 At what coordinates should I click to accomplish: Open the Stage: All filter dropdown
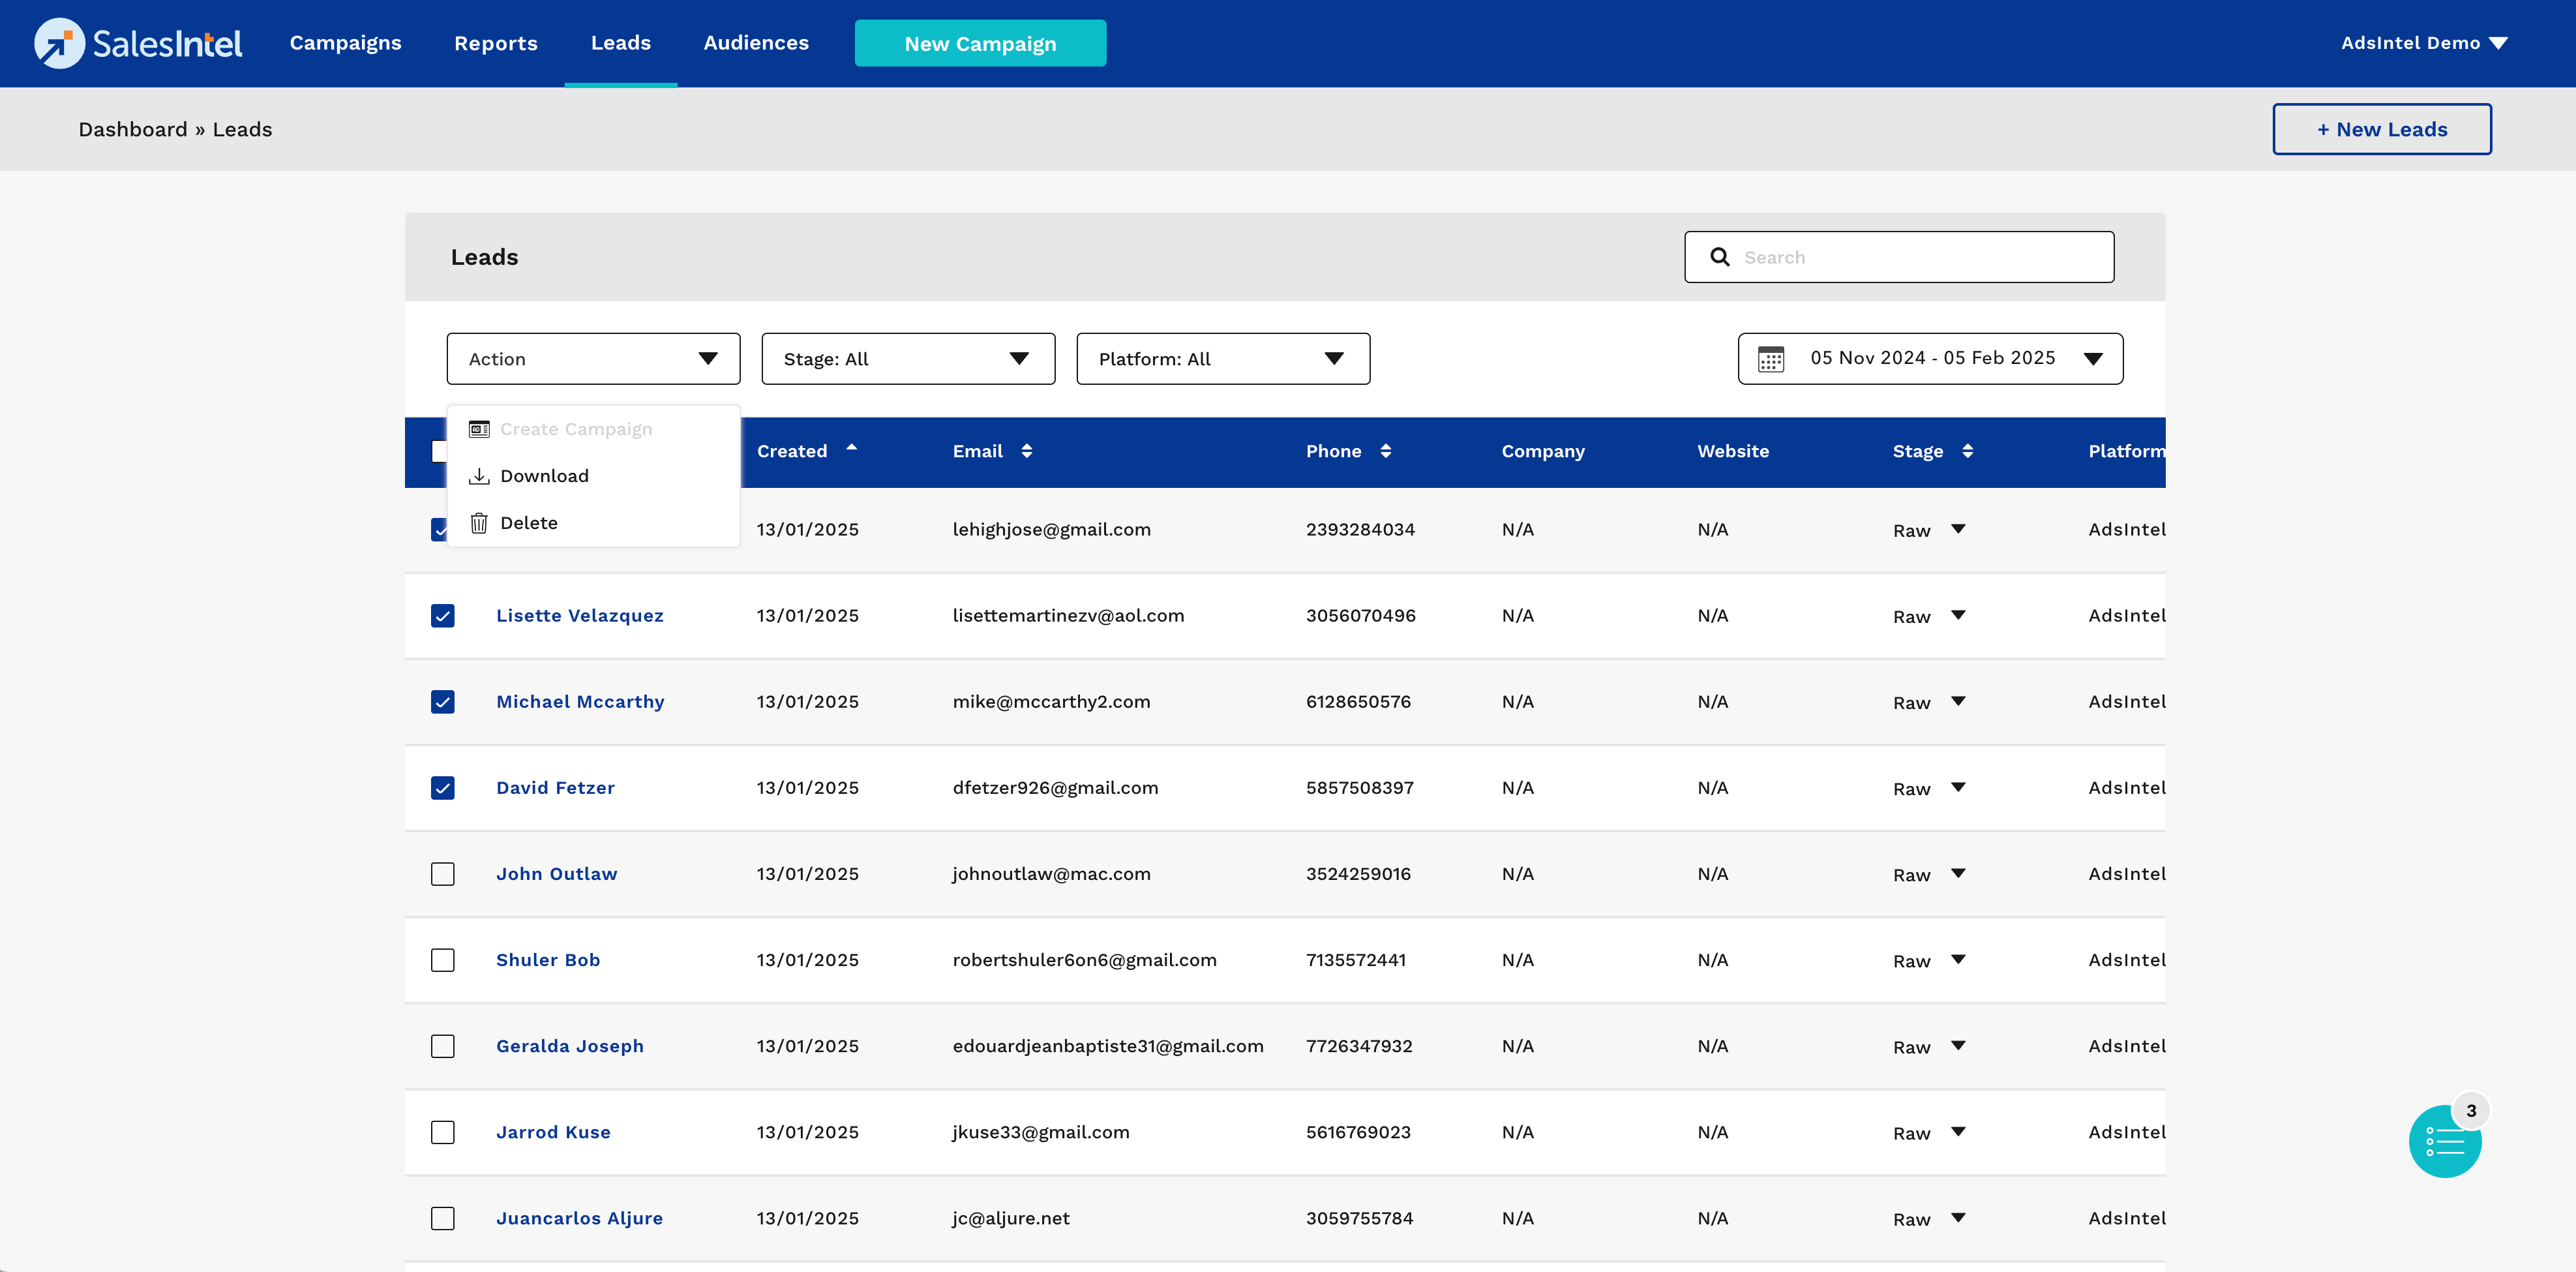tap(907, 359)
